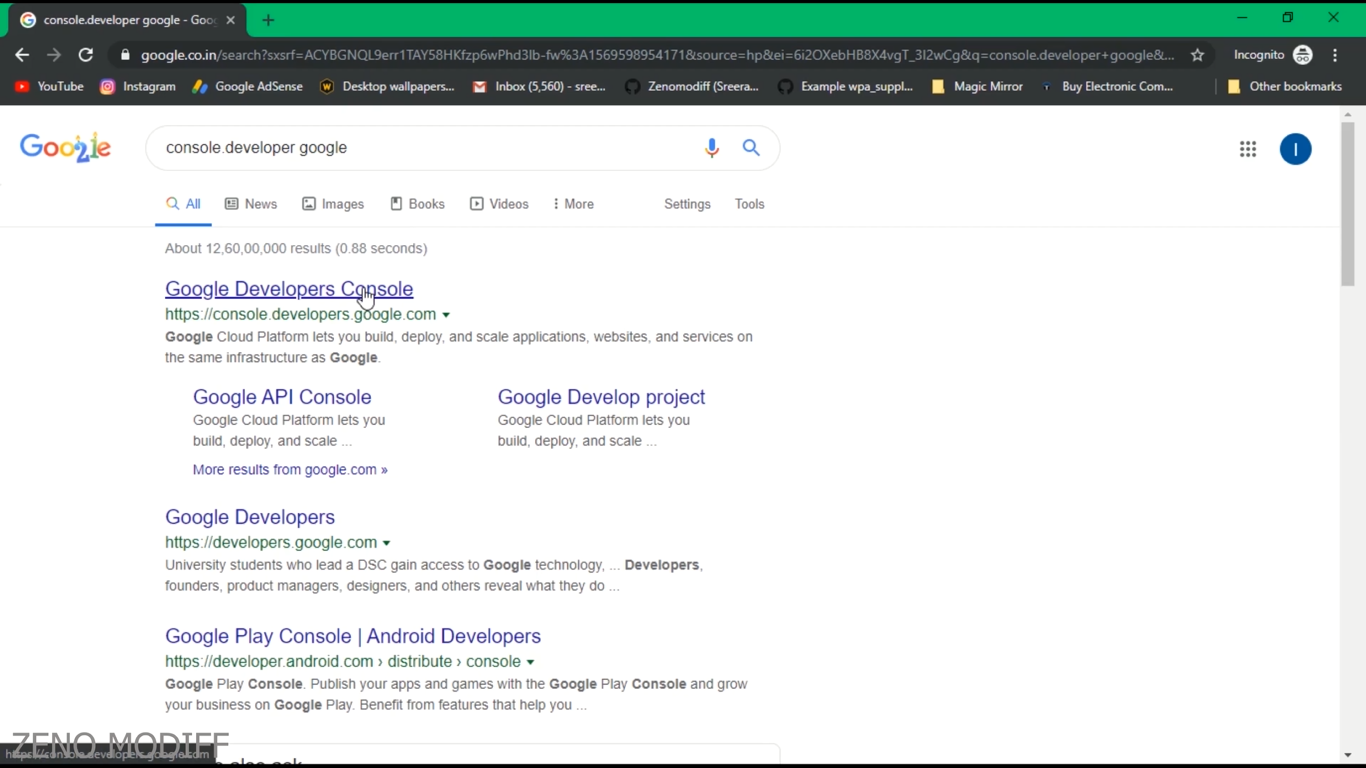Open a new tab with the plus button
Viewport: 1366px width, 768px height.
(x=268, y=20)
